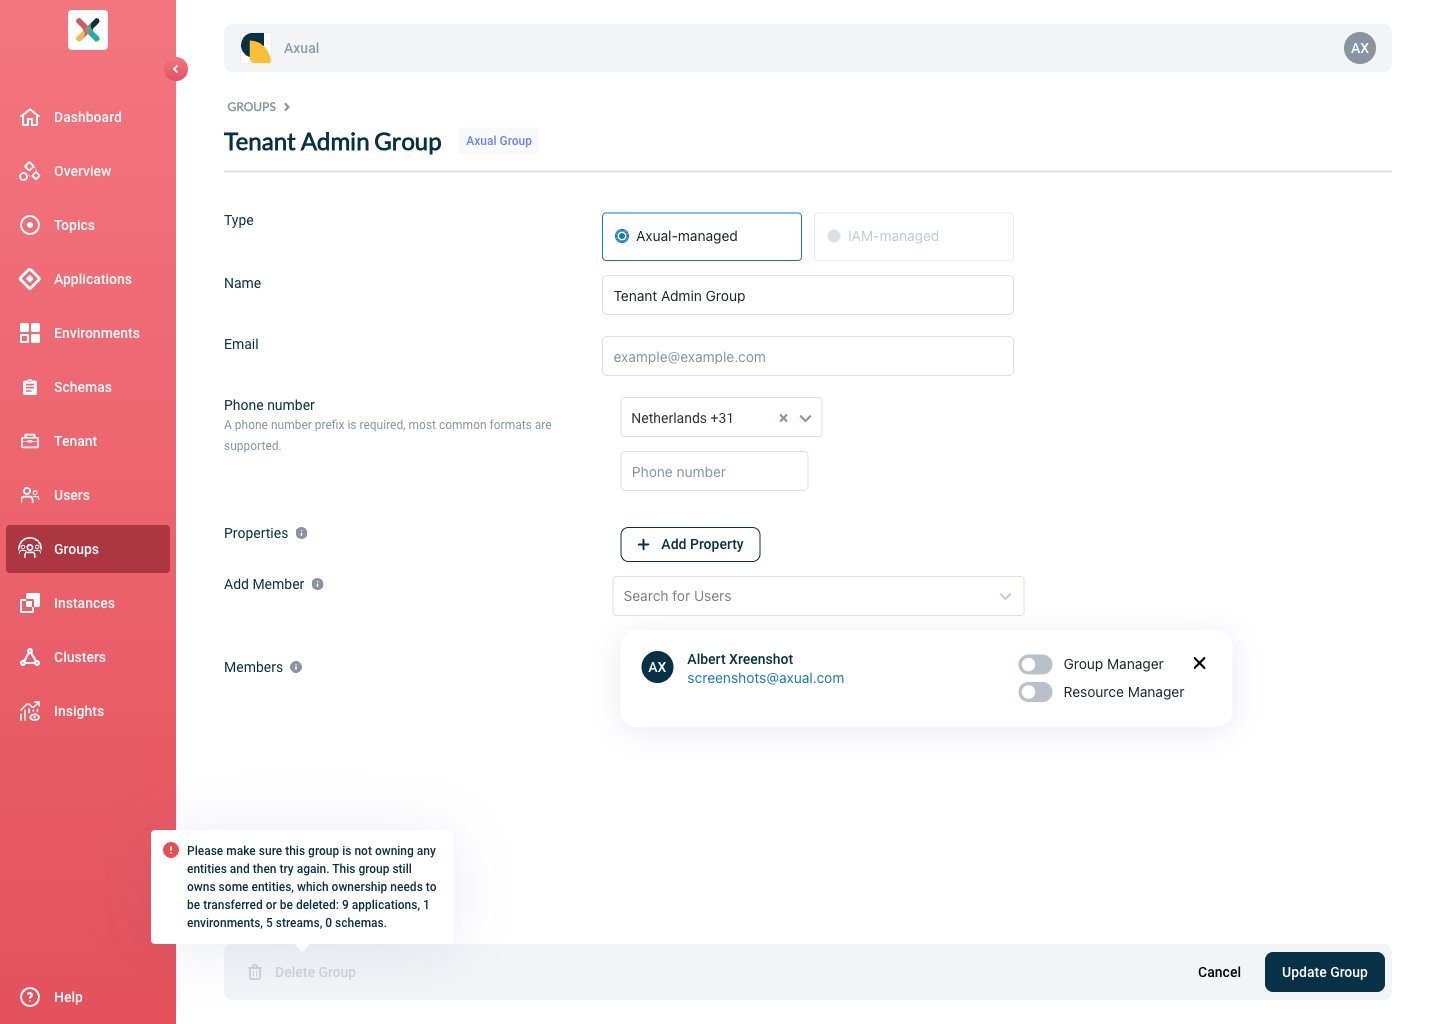Remove Albert Xreenshot from members
The image size is (1440, 1024).
pyautogui.click(x=1199, y=663)
